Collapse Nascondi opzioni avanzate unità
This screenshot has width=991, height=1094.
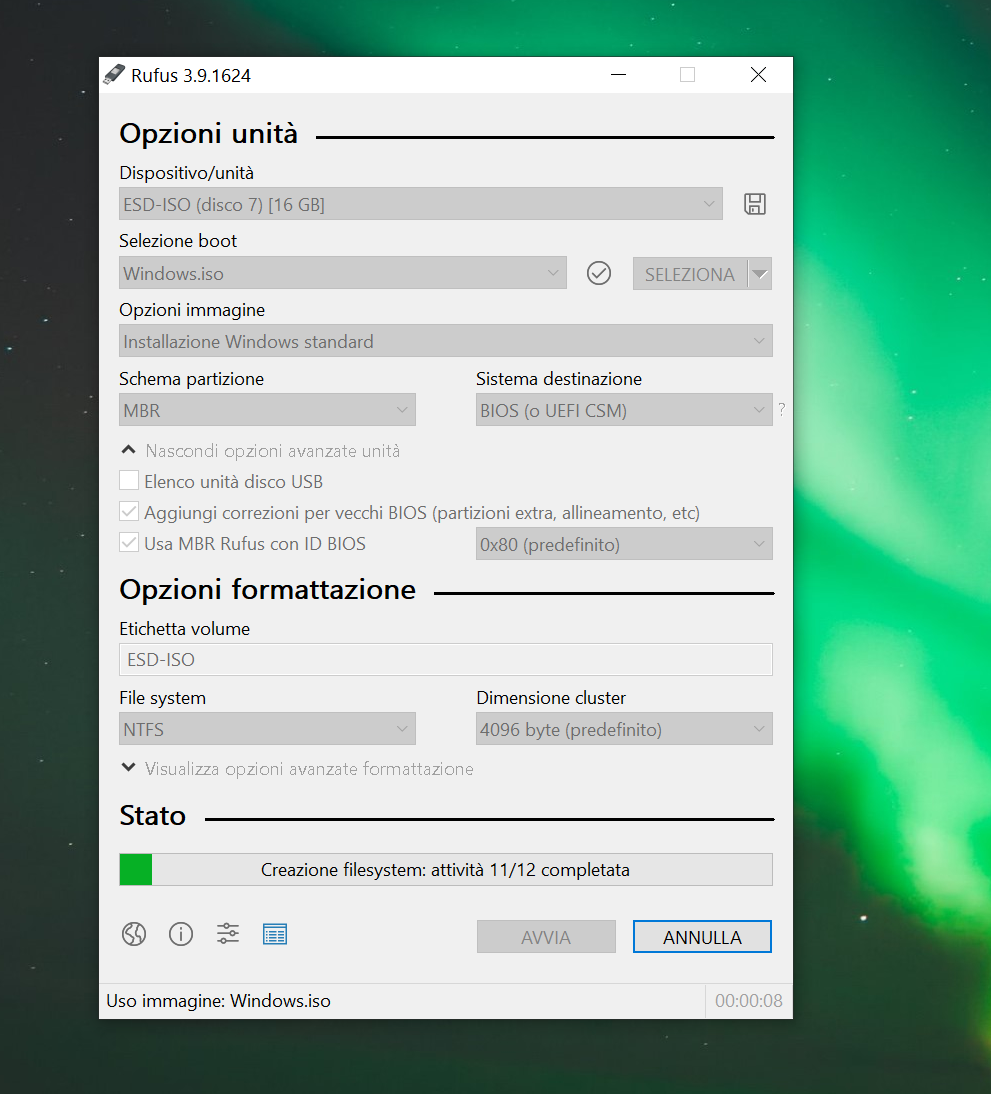tap(260, 451)
